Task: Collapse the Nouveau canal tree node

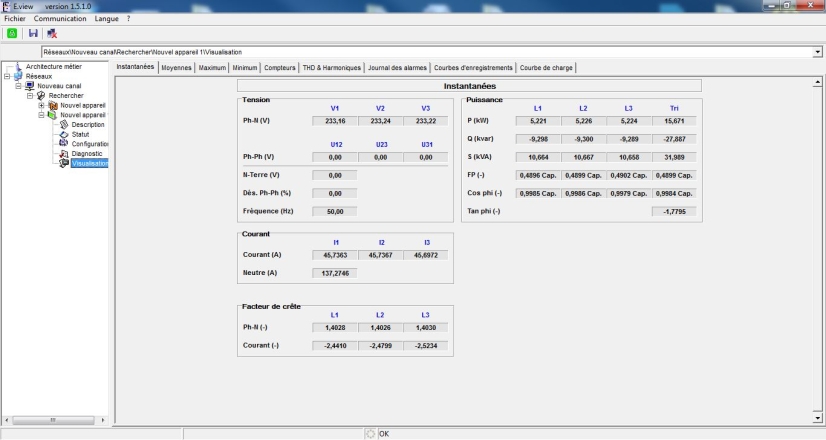Action: tap(18, 86)
